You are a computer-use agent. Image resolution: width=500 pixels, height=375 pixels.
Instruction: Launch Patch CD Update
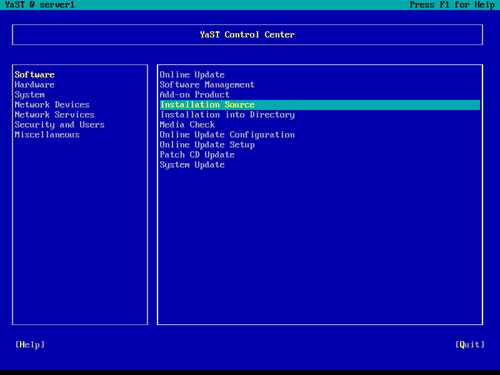[x=197, y=155]
